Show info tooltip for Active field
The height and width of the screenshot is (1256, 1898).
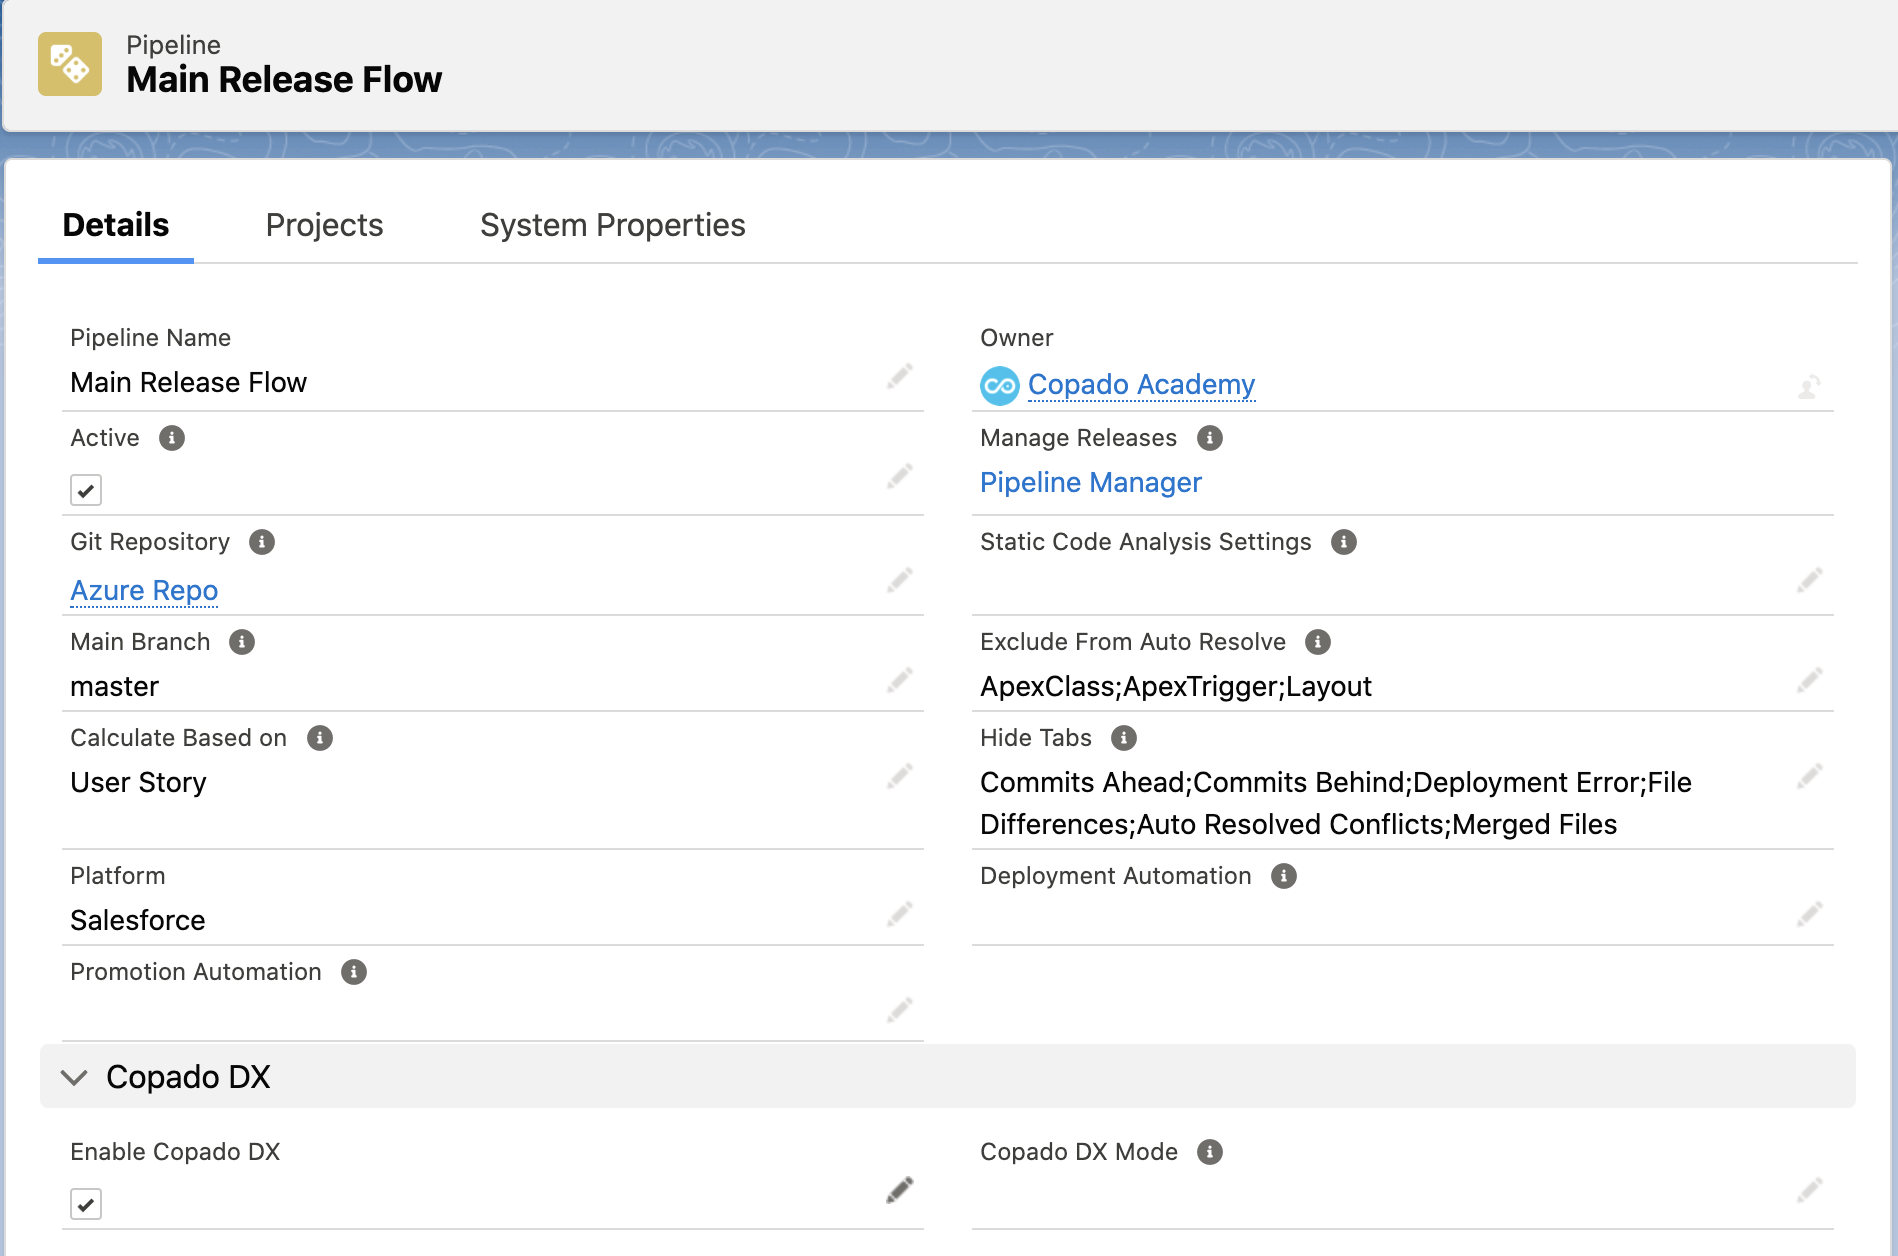click(x=172, y=438)
